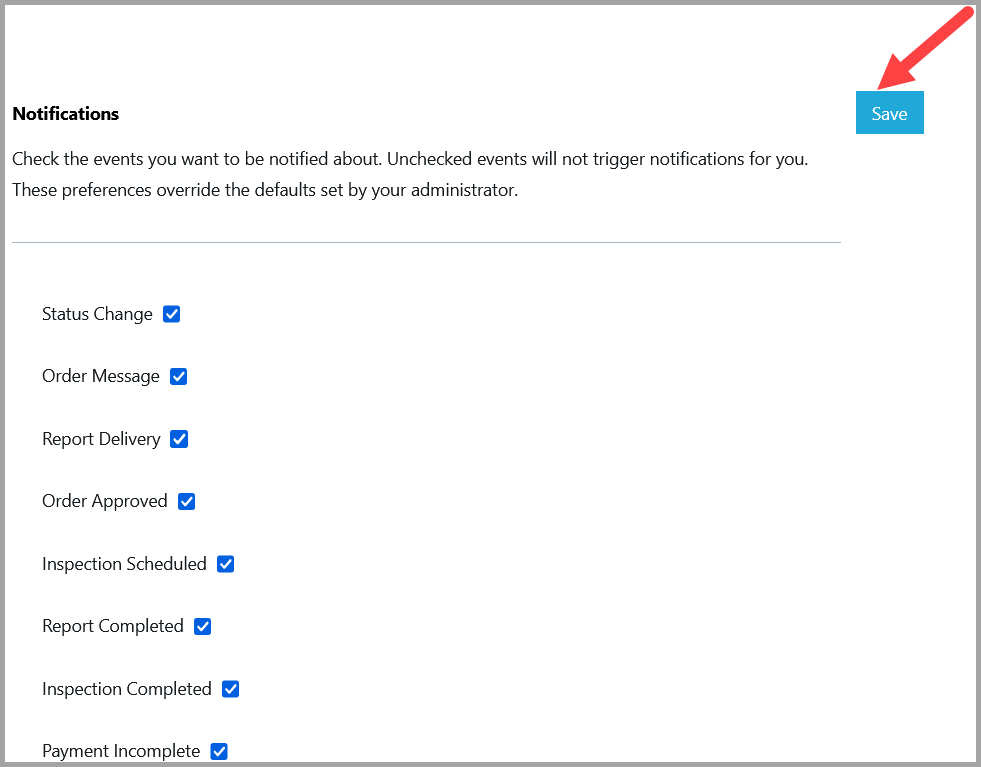Select the Payment Incomplete label
The width and height of the screenshot is (981, 767).
[x=121, y=751]
